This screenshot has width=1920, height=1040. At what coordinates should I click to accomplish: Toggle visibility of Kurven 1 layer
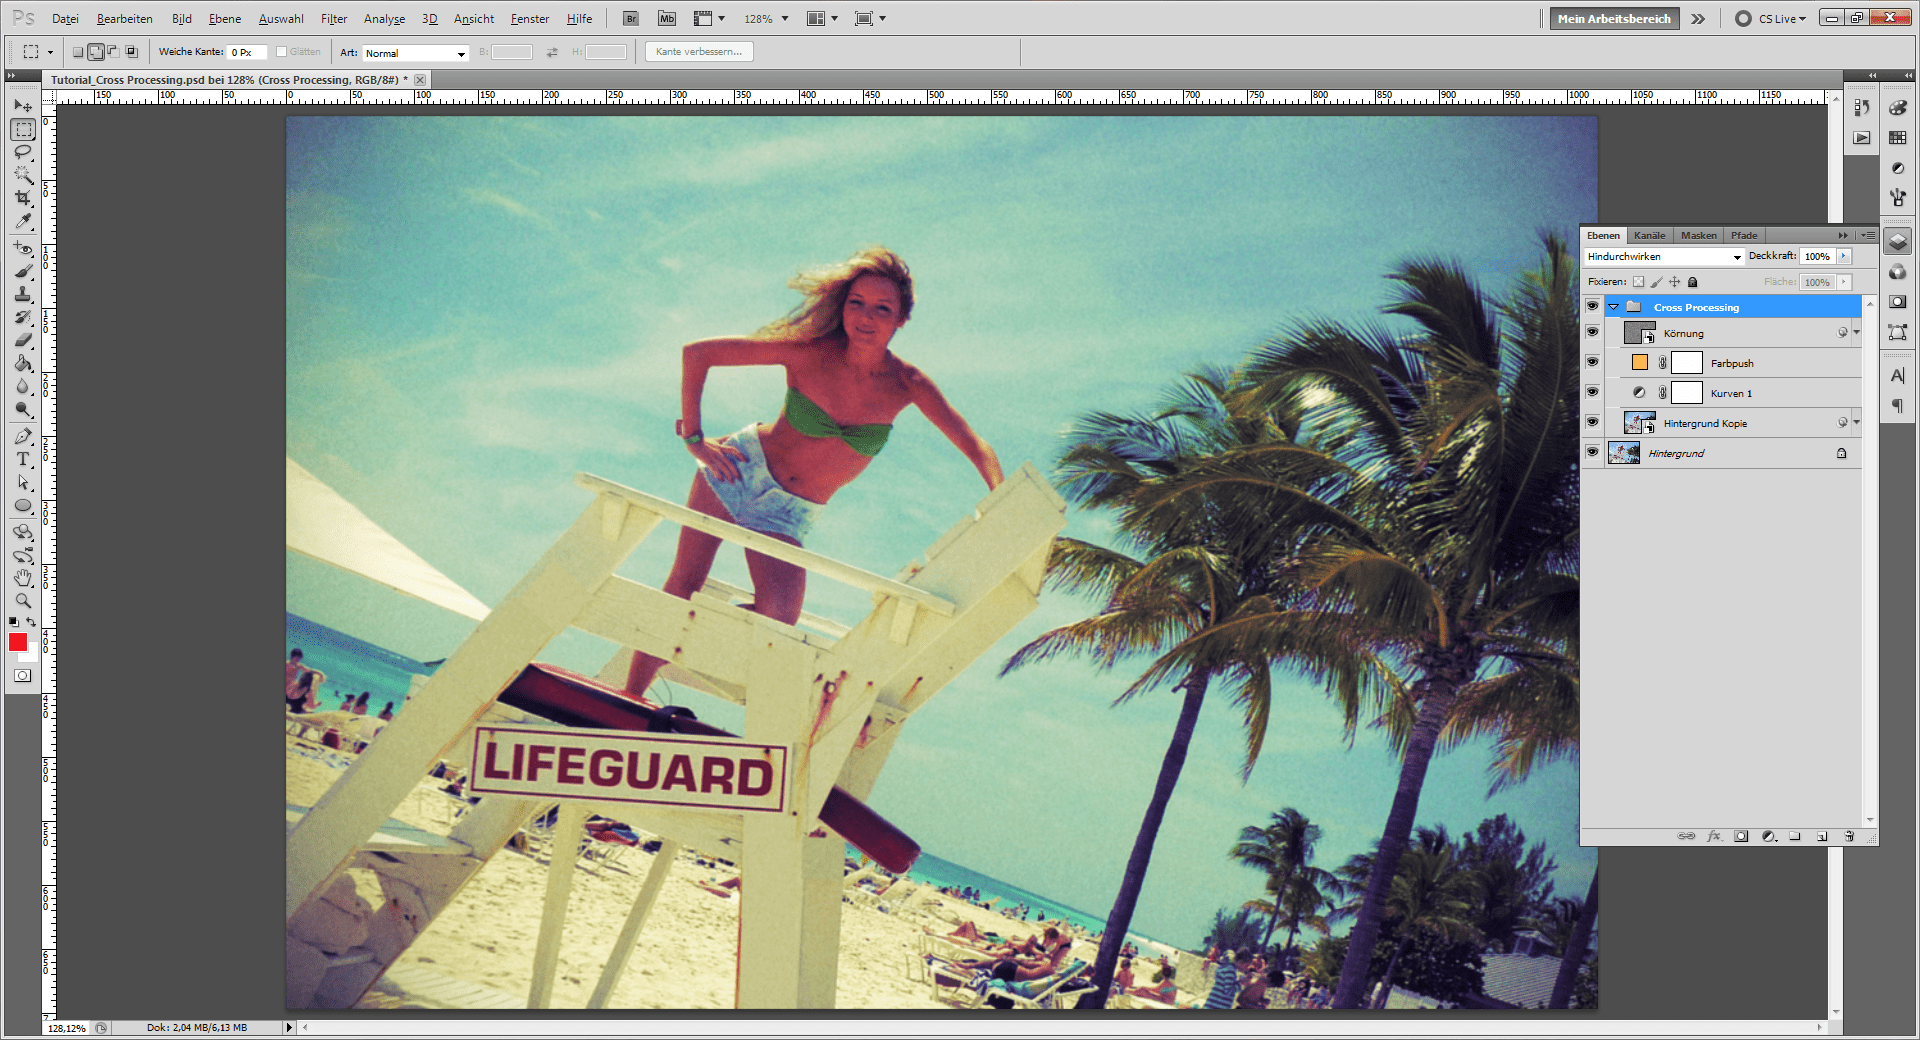click(1592, 393)
